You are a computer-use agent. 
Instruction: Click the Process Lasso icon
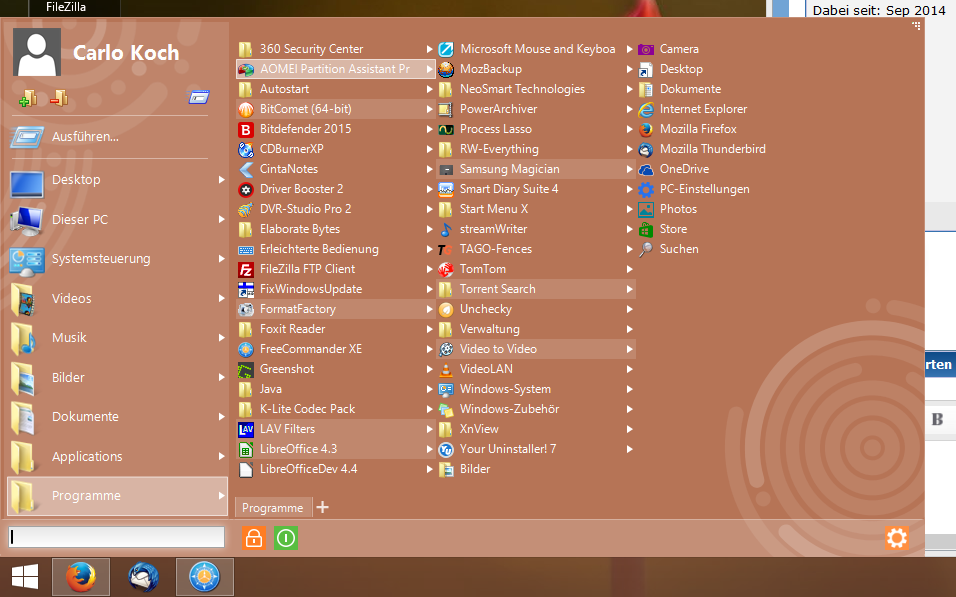point(446,129)
